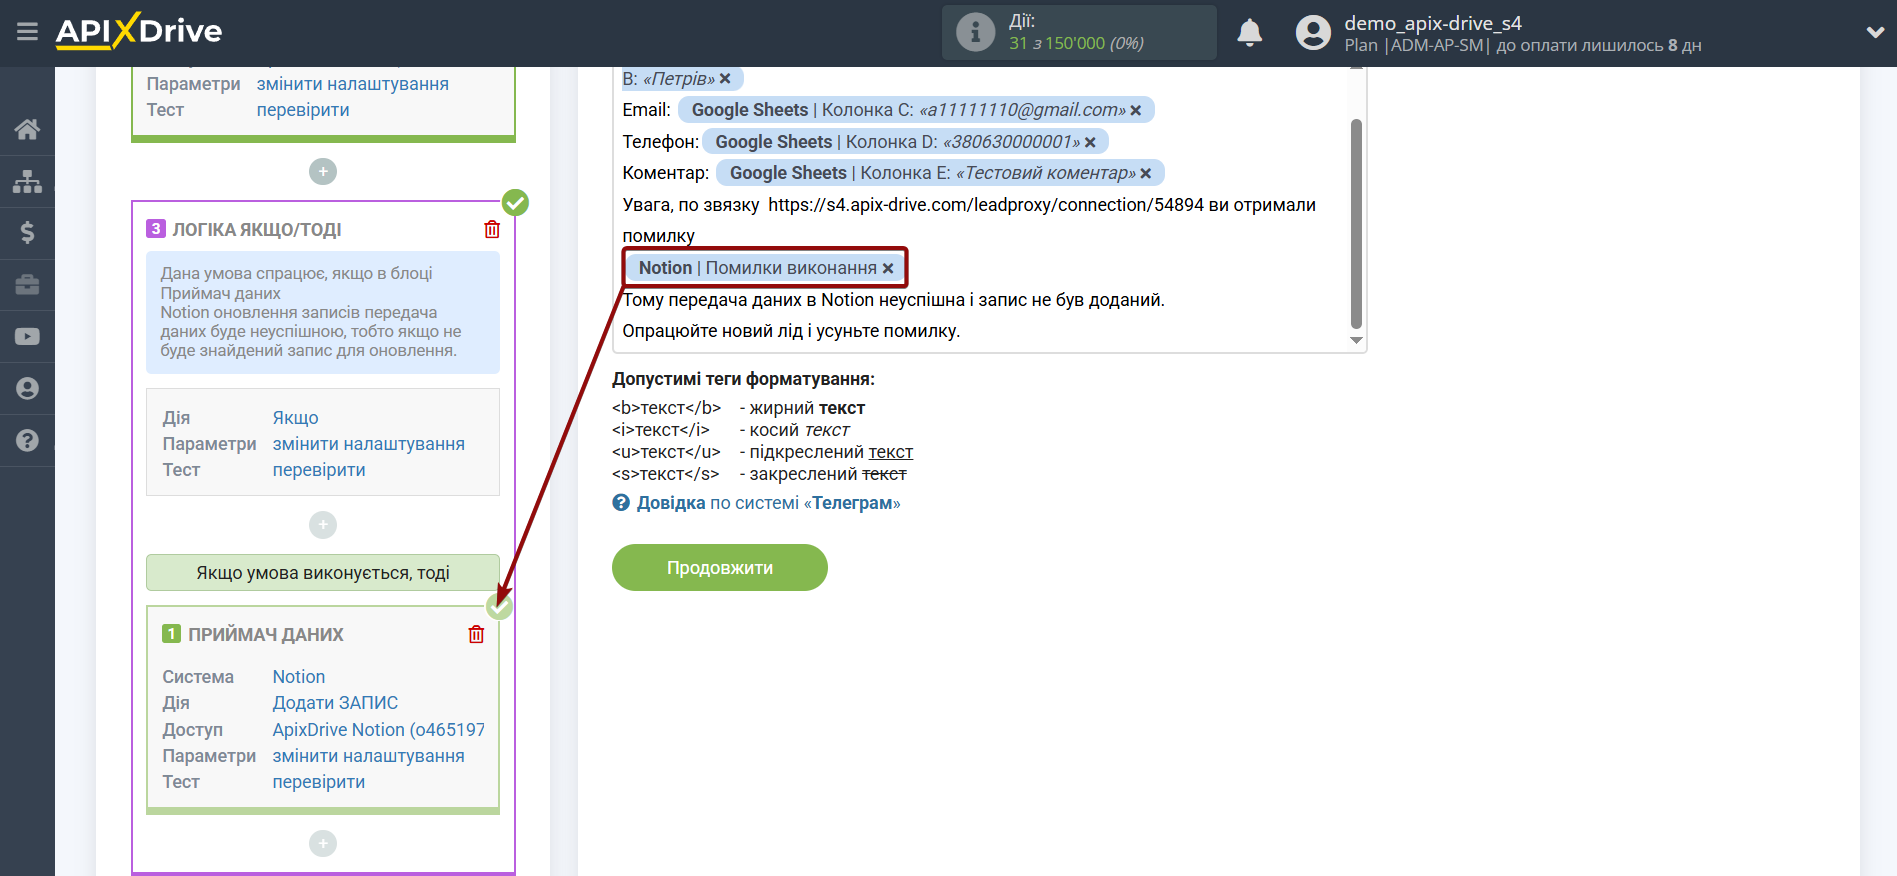The image size is (1897, 876).
Task: Remove the Телефон Колонка D tag
Action: point(1090,142)
